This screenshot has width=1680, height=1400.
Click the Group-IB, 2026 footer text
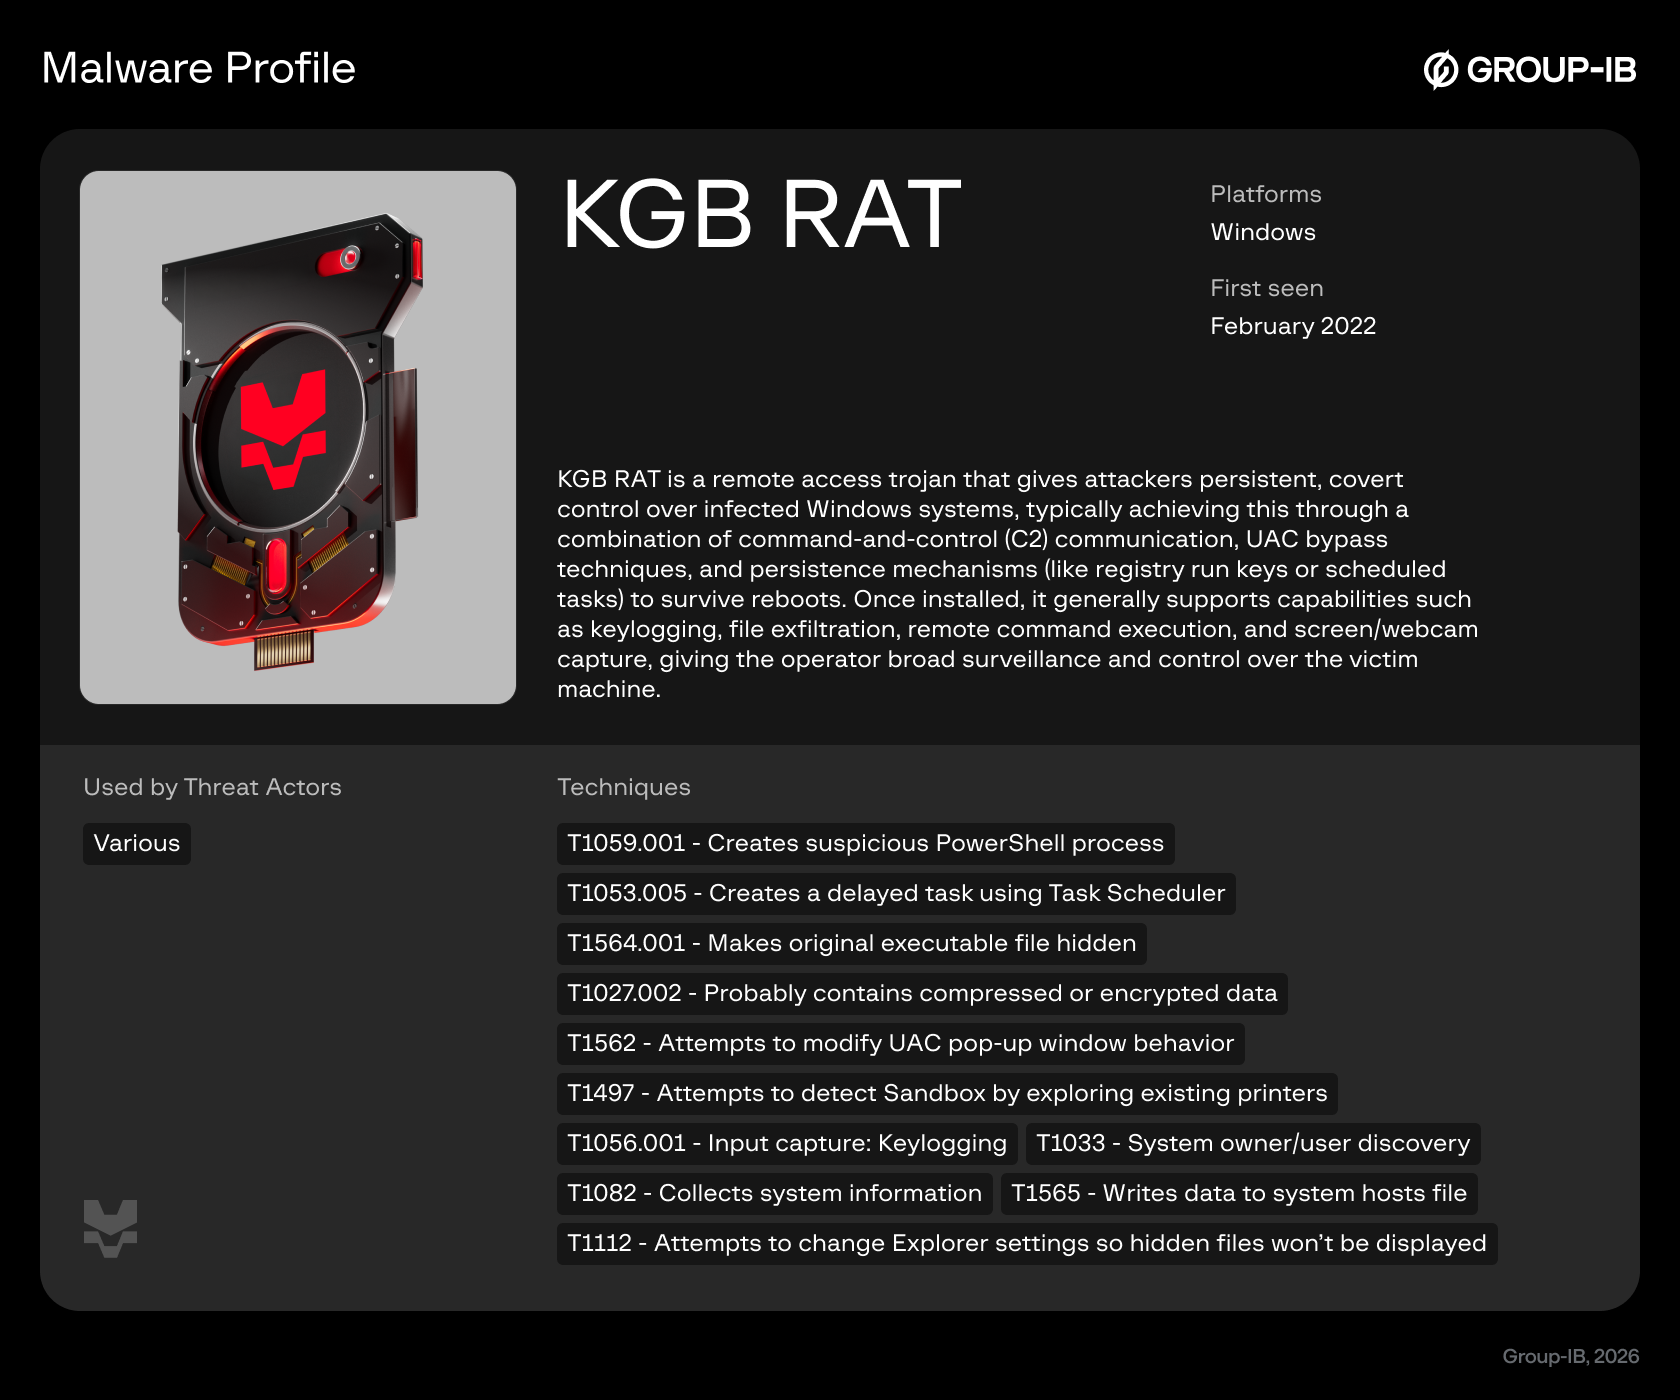coord(1571,1356)
